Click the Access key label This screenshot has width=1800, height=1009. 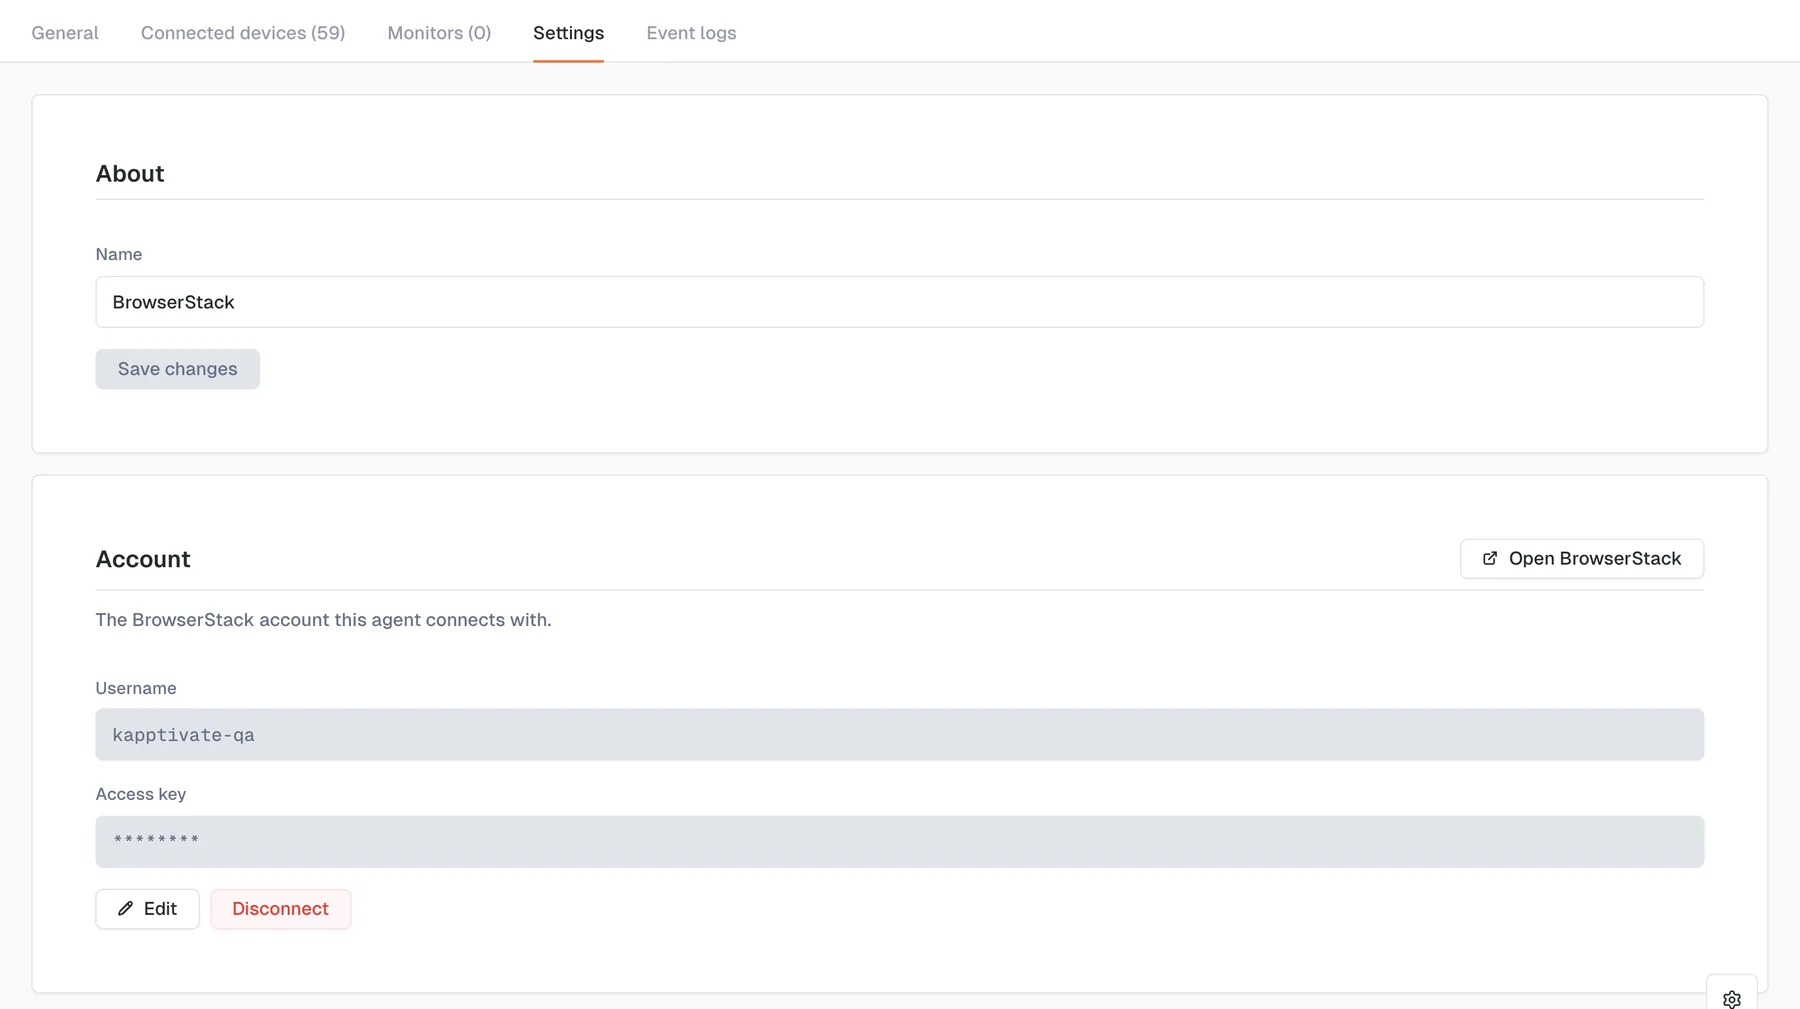[141, 794]
